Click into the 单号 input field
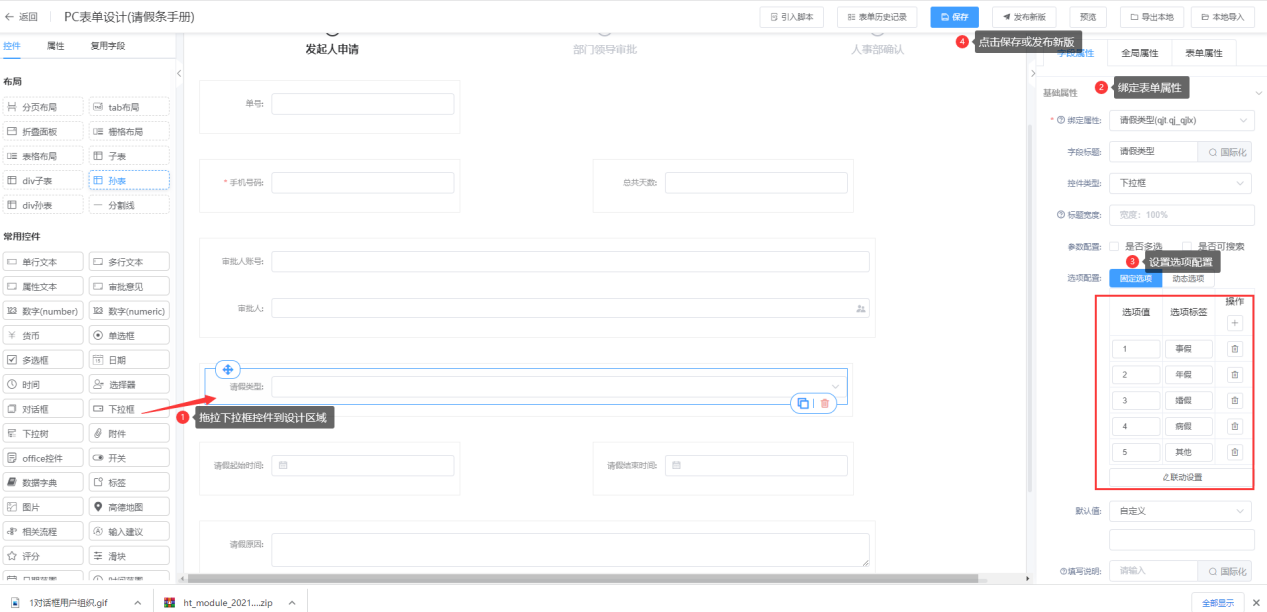1267x612 pixels. (x=363, y=104)
